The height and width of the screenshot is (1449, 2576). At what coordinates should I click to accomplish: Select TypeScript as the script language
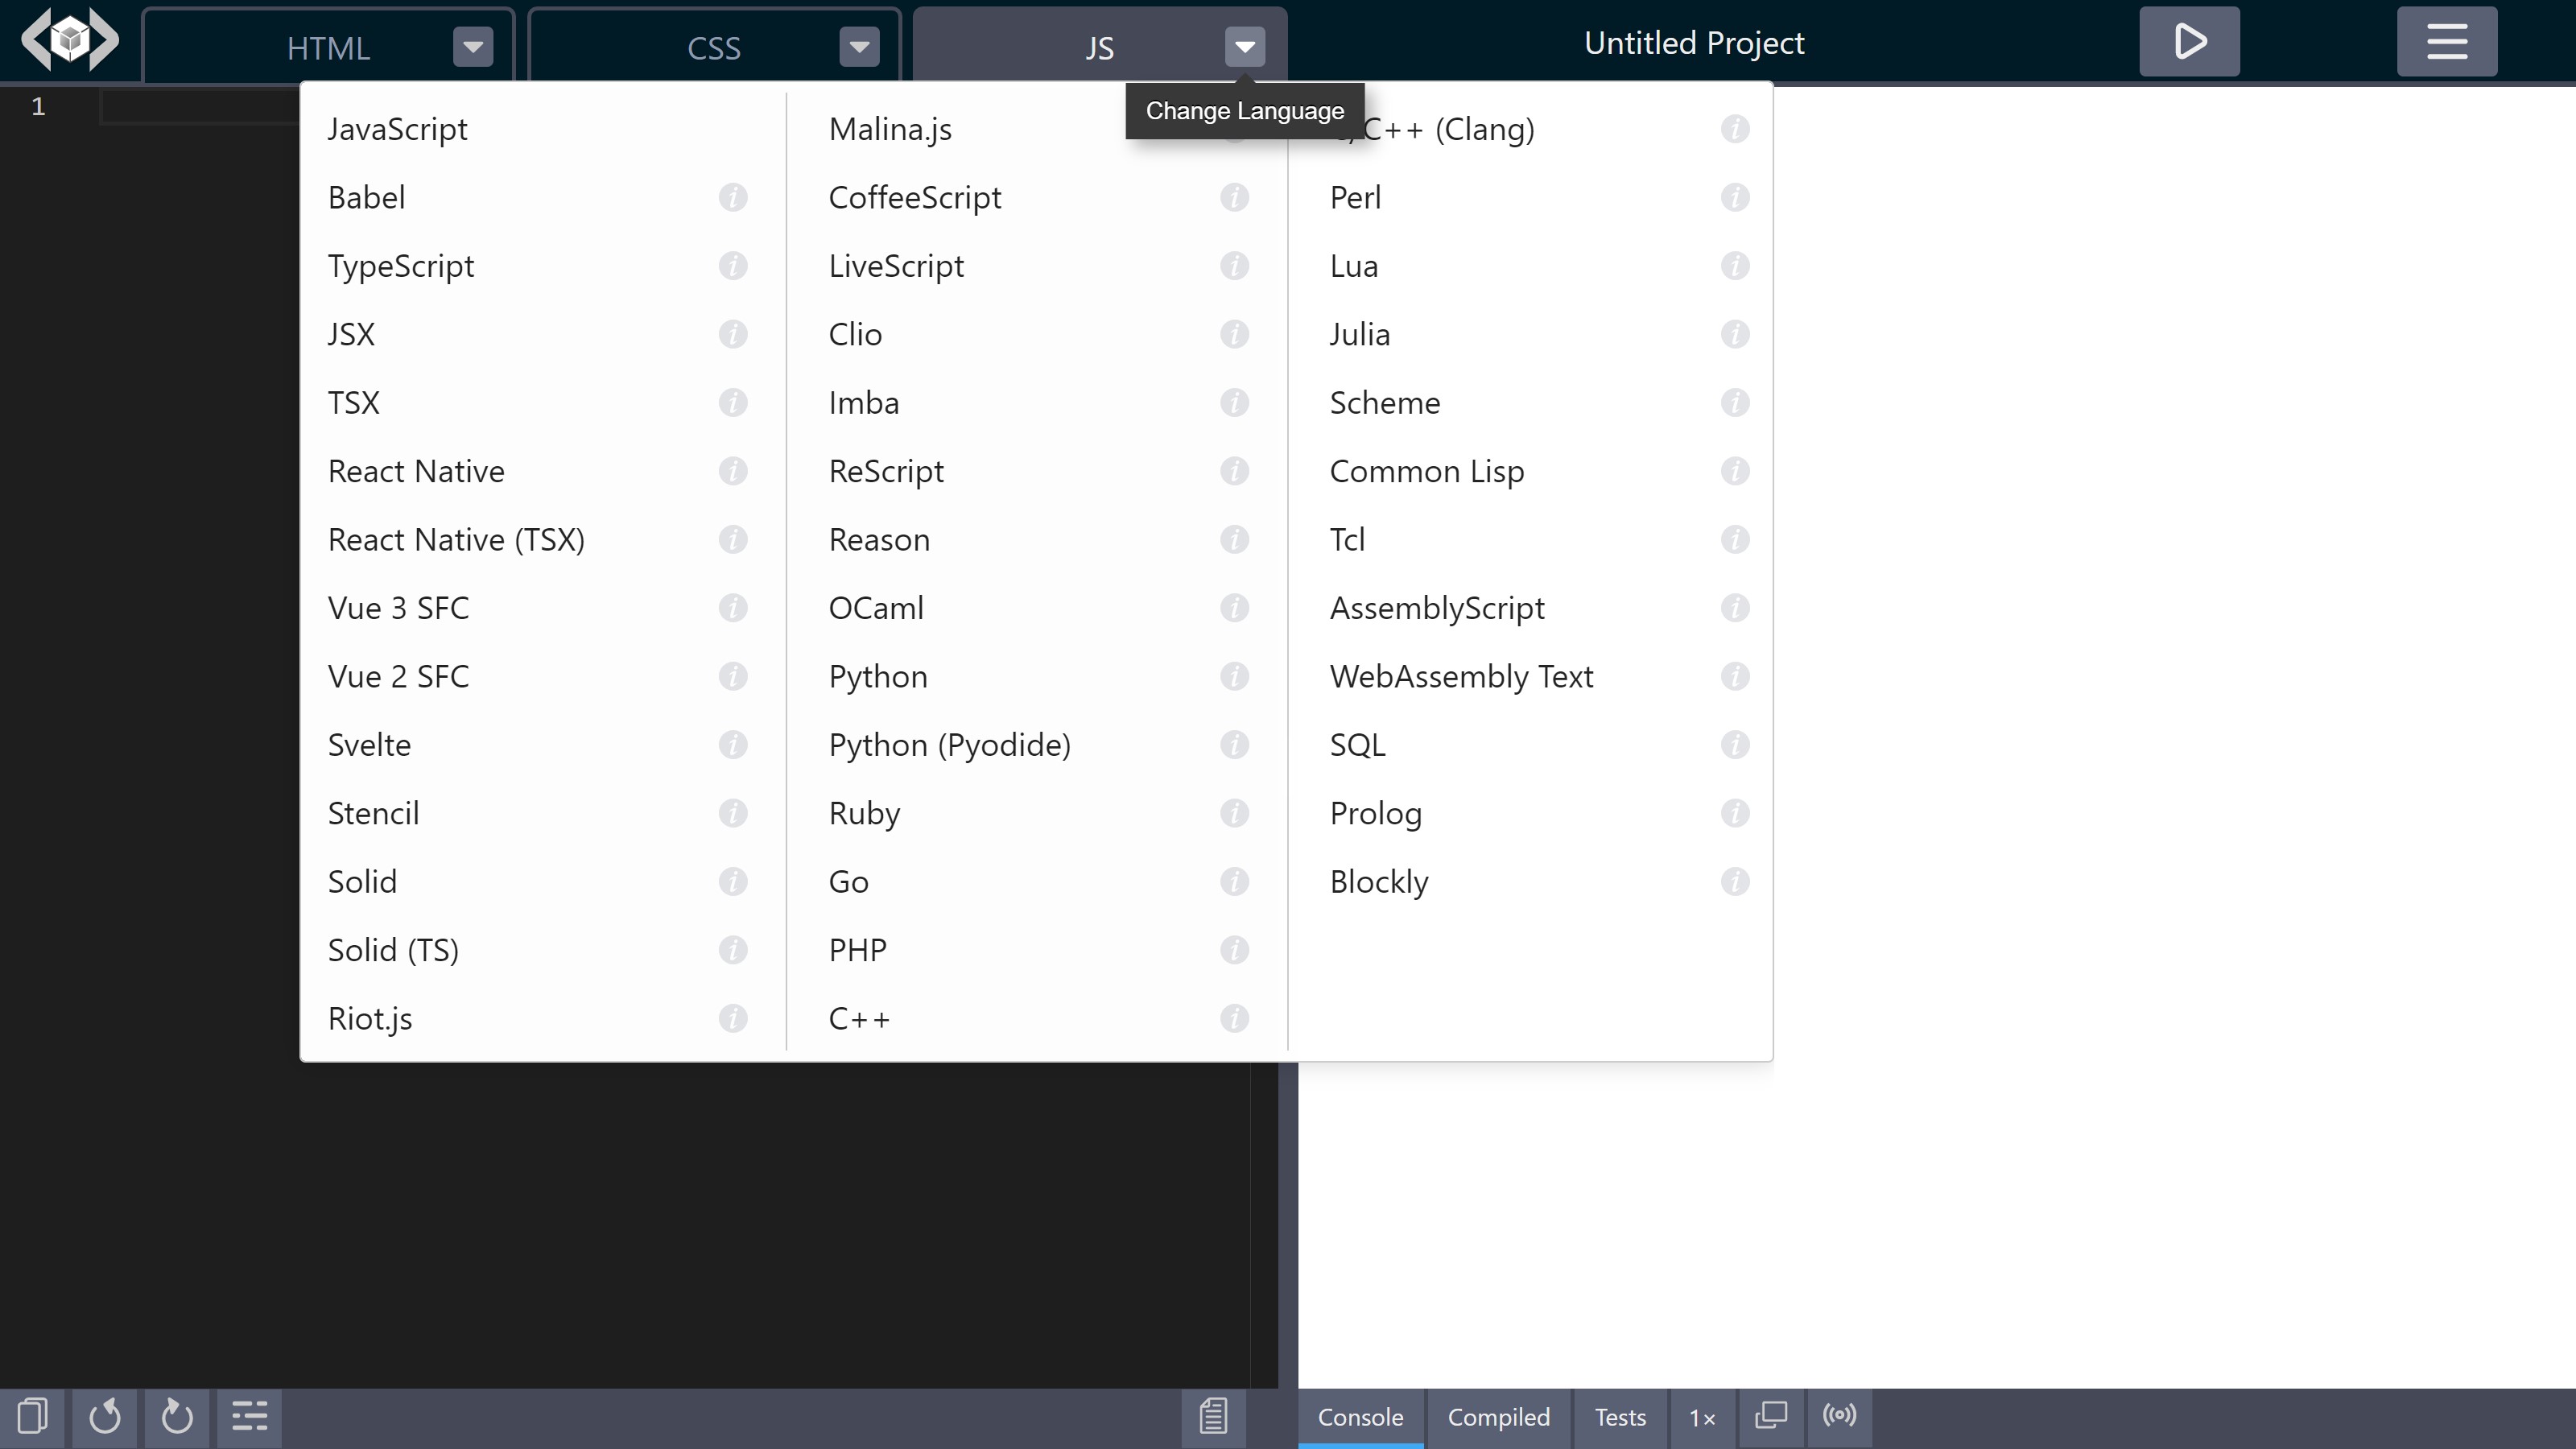(401, 265)
